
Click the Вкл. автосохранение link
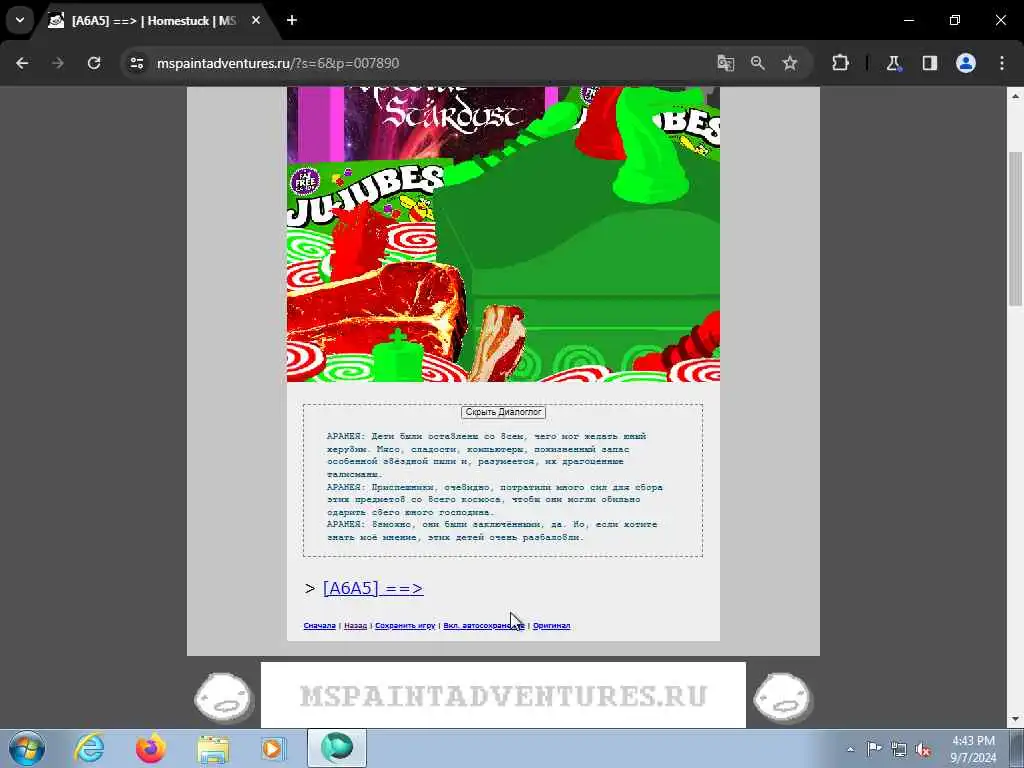click(x=484, y=626)
